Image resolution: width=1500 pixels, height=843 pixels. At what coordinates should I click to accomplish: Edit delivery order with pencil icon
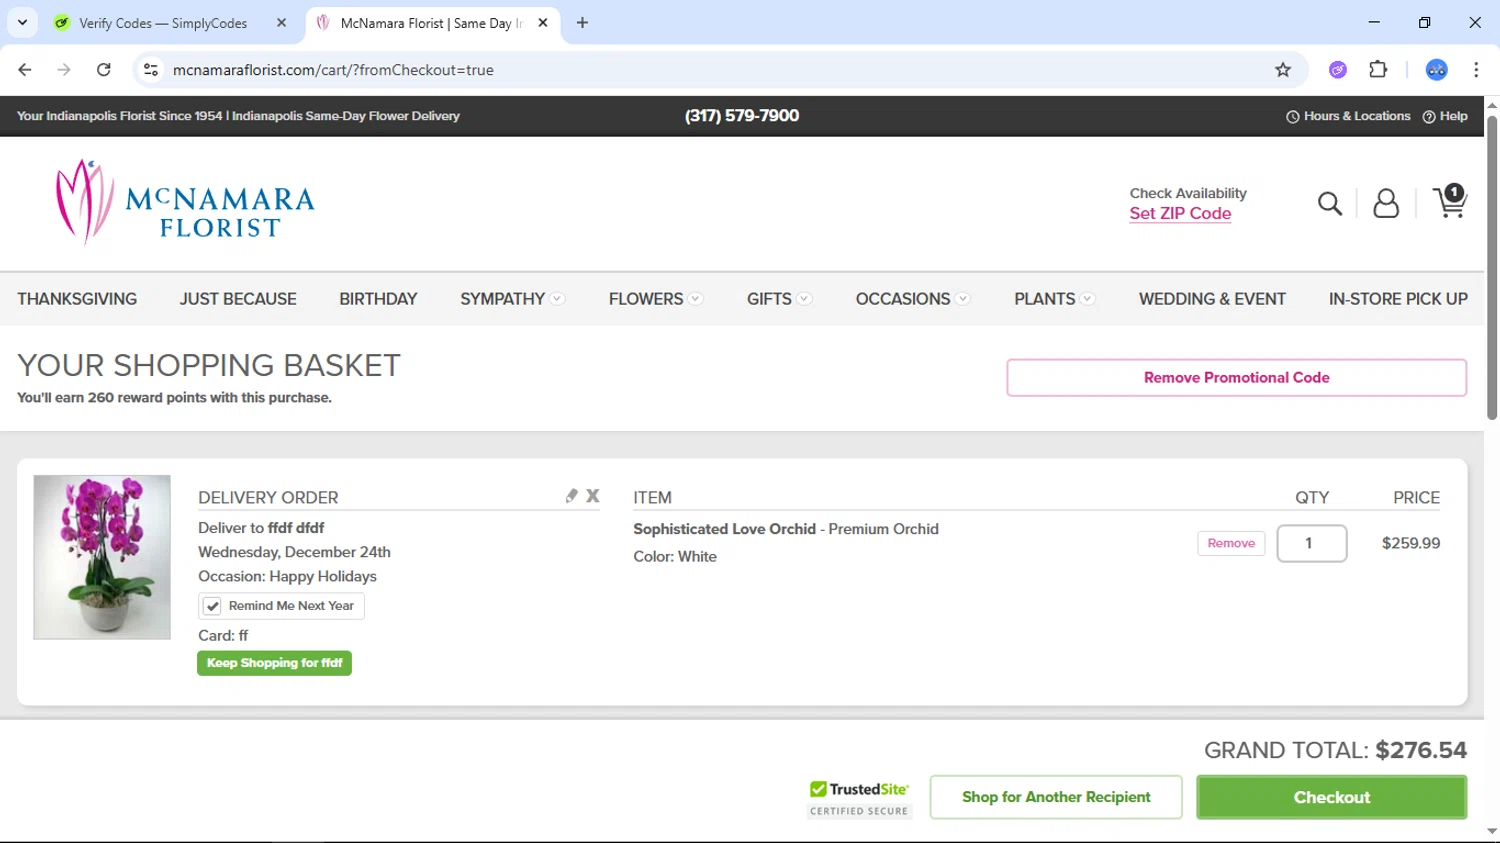[x=571, y=496]
